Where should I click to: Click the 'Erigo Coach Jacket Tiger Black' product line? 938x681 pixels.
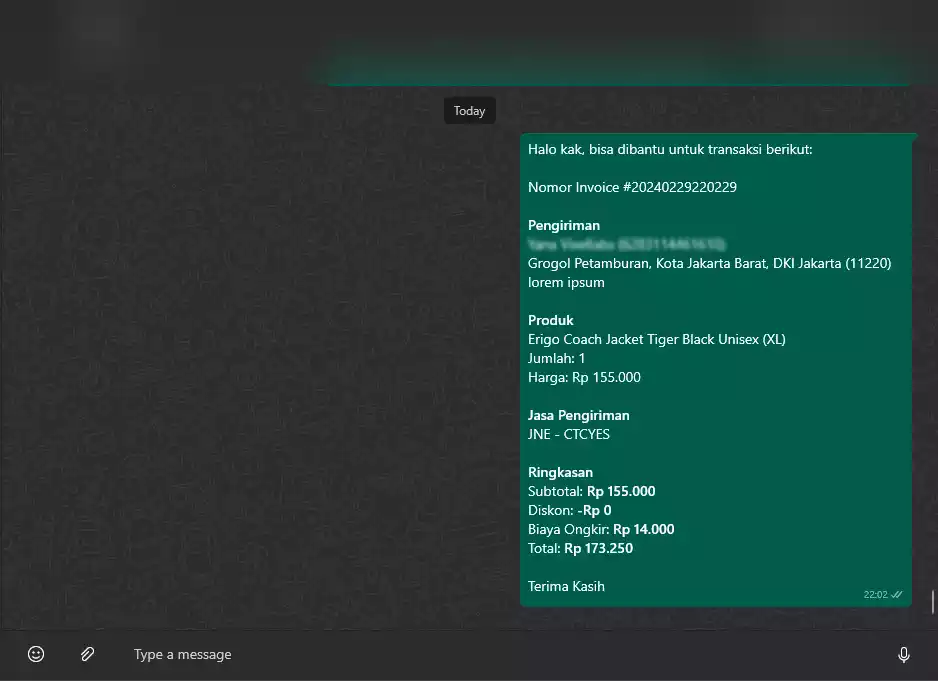pos(656,339)
